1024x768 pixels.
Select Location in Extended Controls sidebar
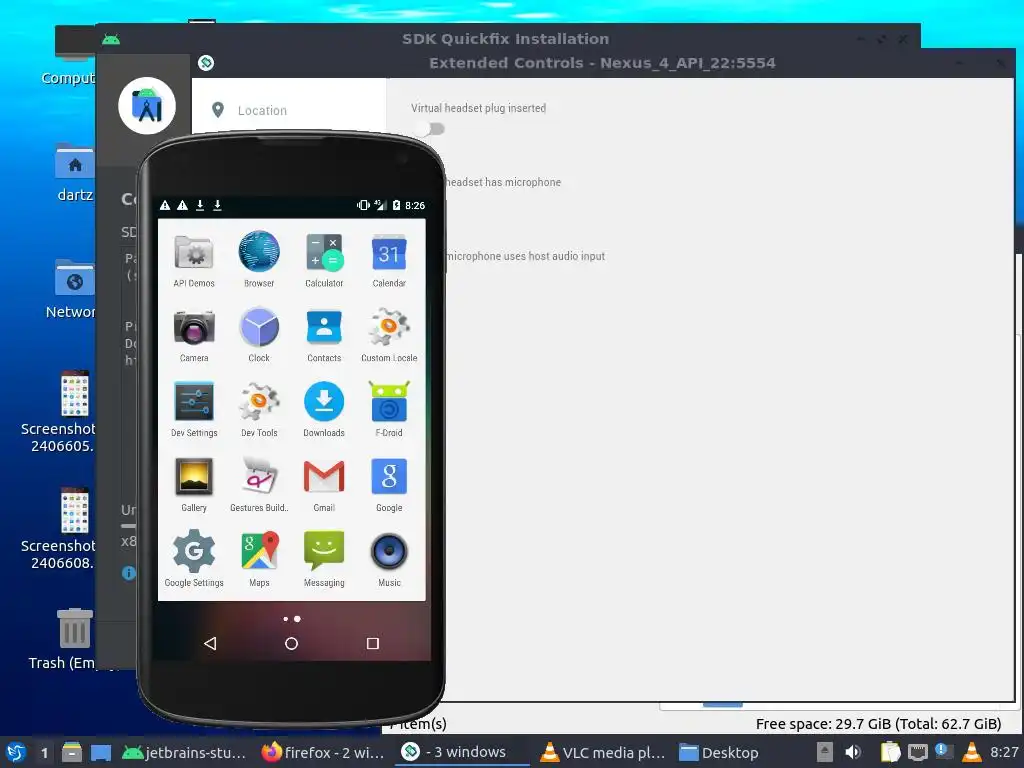point(261,110)
